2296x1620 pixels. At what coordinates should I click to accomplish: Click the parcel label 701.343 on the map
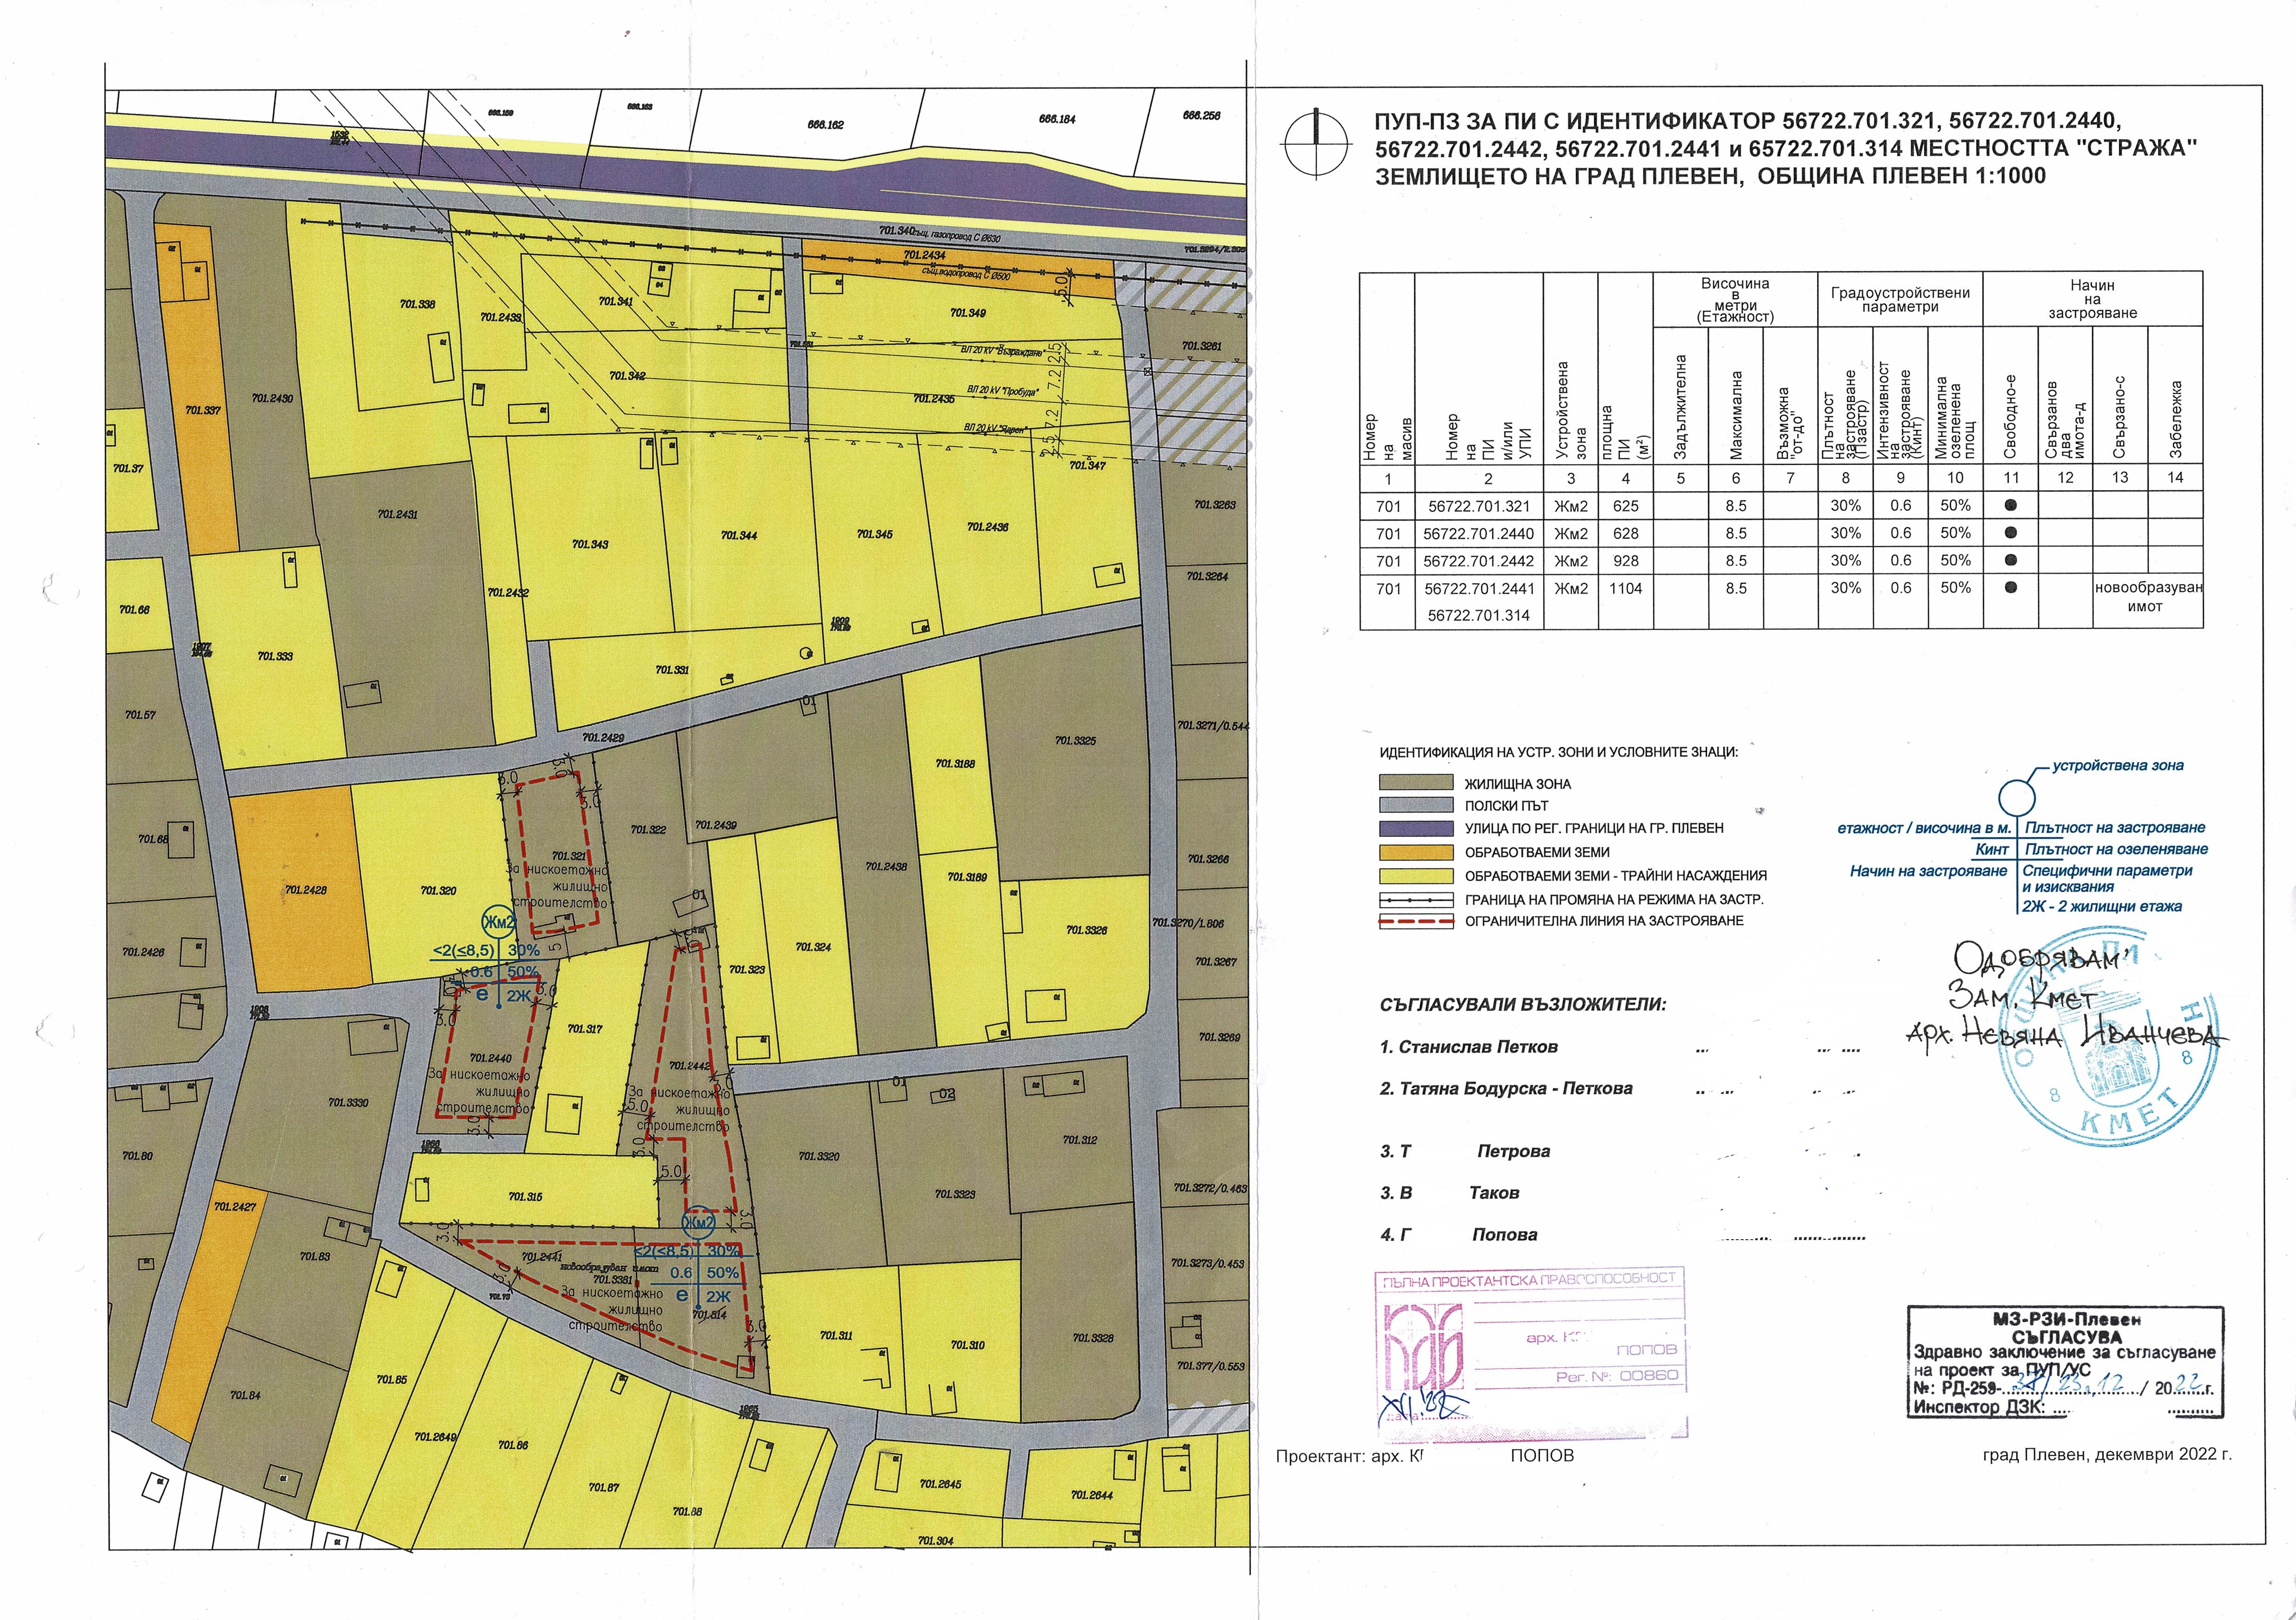coord(590,544)
